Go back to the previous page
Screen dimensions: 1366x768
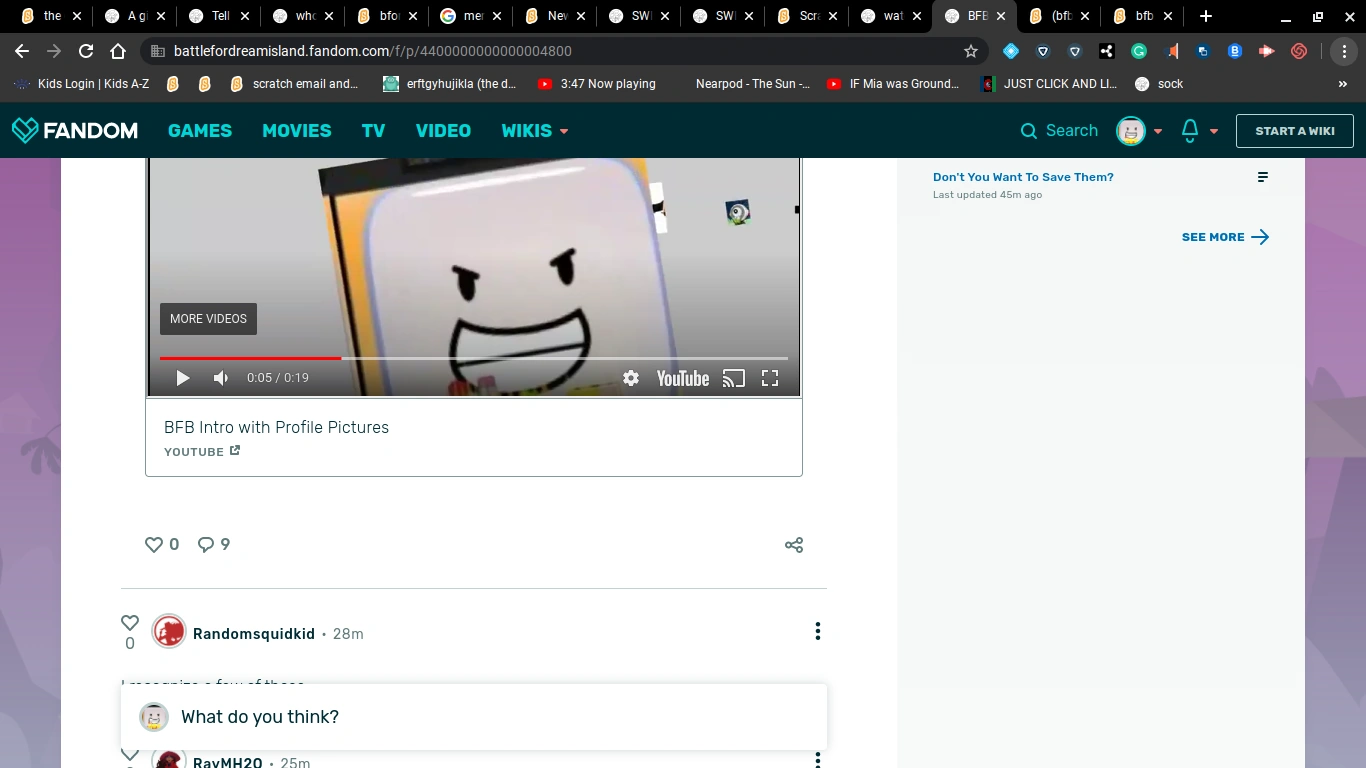click(x=22, y=51)
